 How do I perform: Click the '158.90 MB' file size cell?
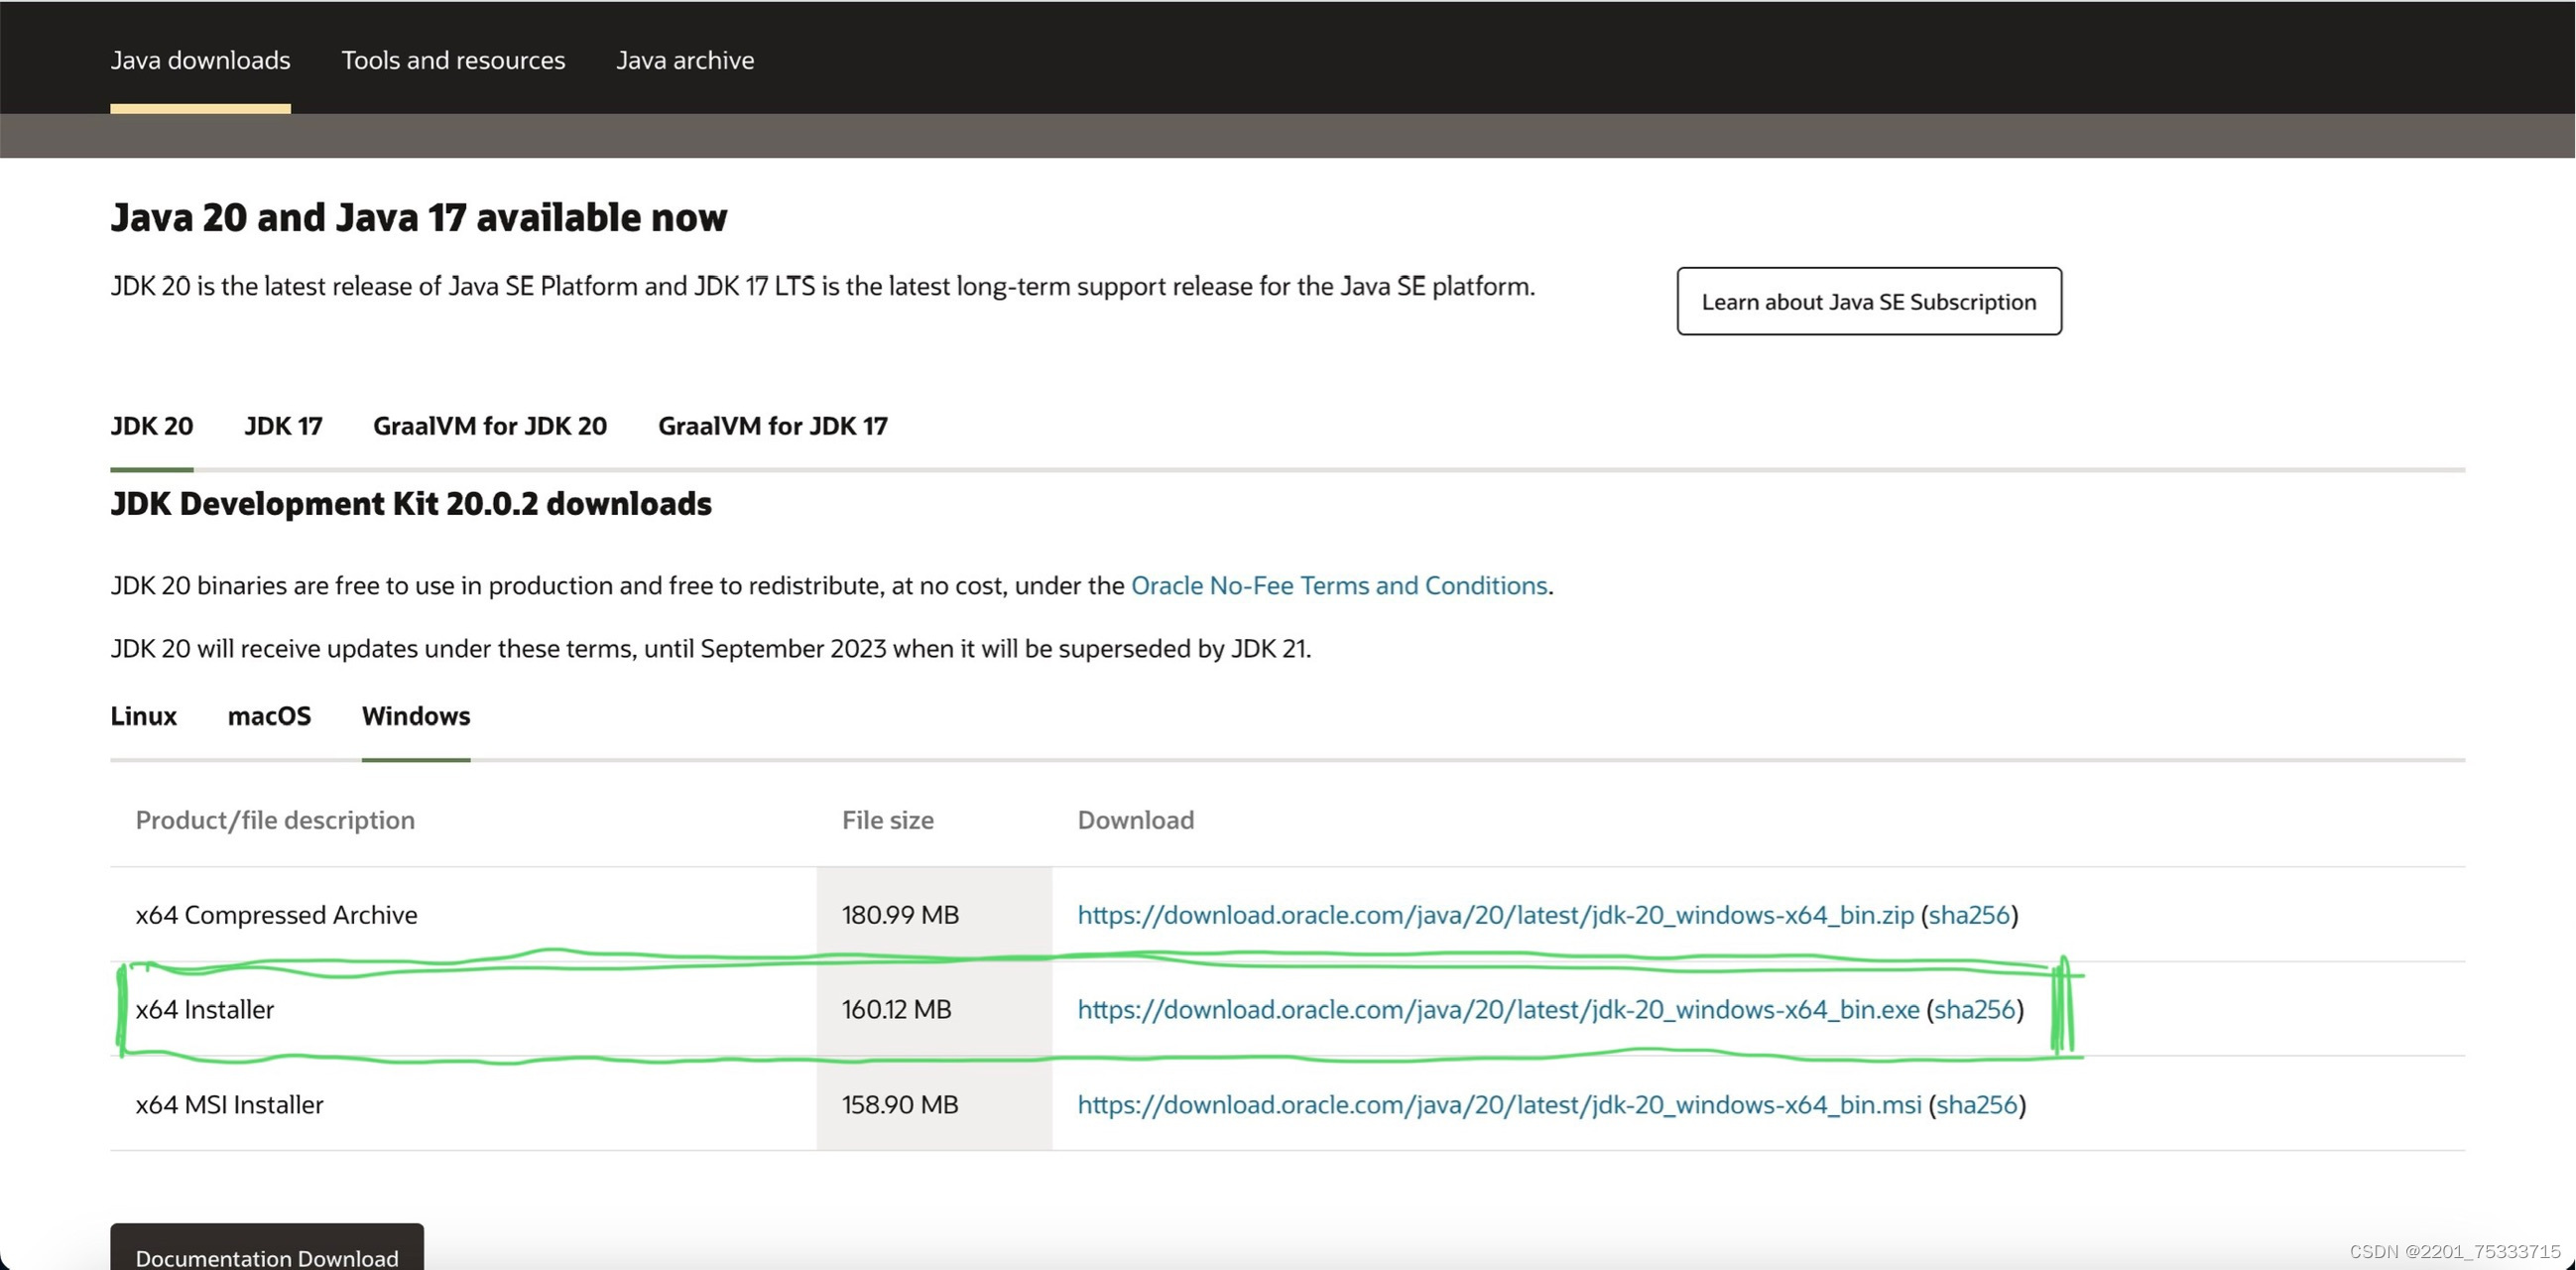pos(934,1105)
